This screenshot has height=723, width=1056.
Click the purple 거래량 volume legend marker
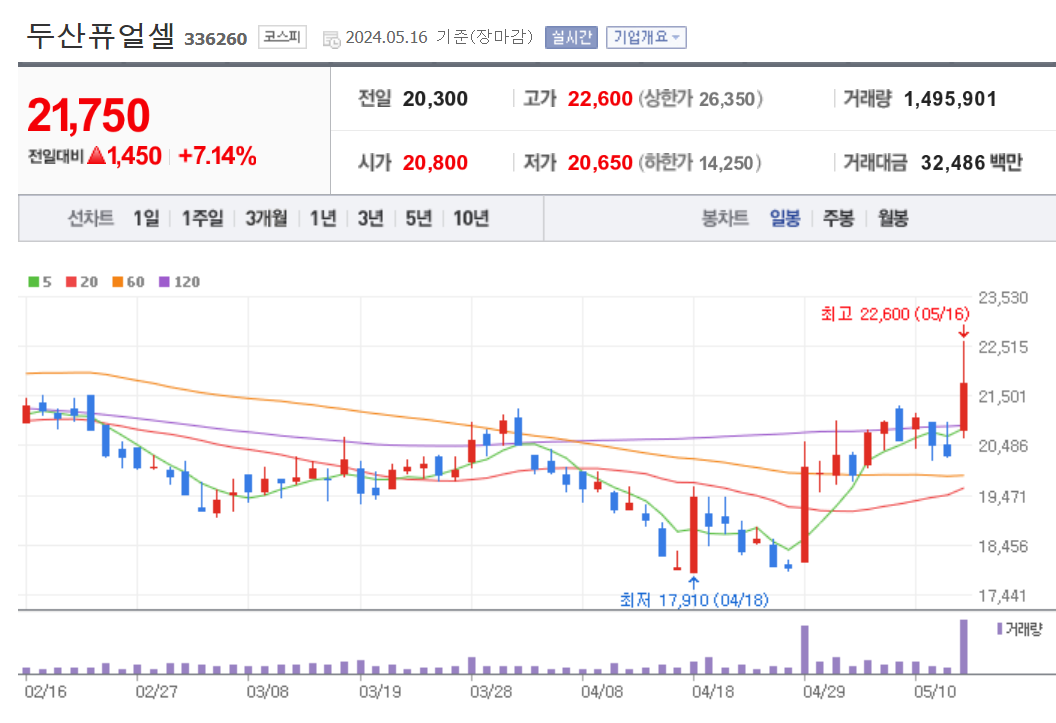click(x=999, y=629)
